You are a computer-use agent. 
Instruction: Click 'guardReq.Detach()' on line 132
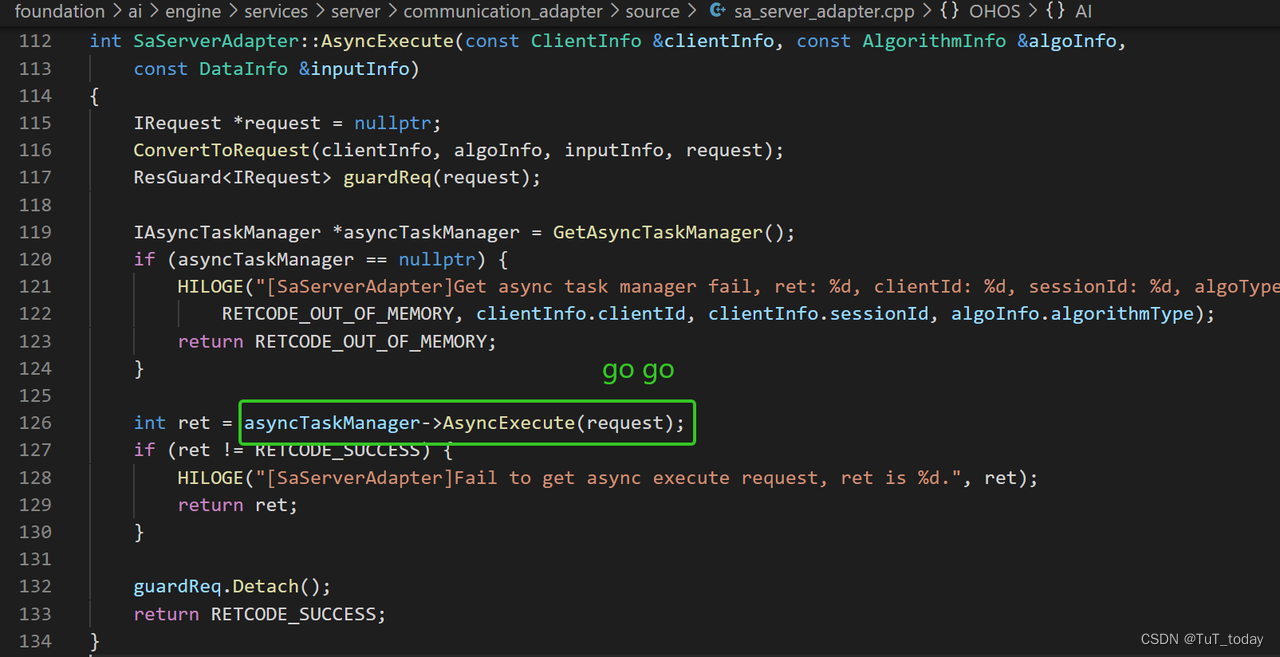click(x=227, y=586)
